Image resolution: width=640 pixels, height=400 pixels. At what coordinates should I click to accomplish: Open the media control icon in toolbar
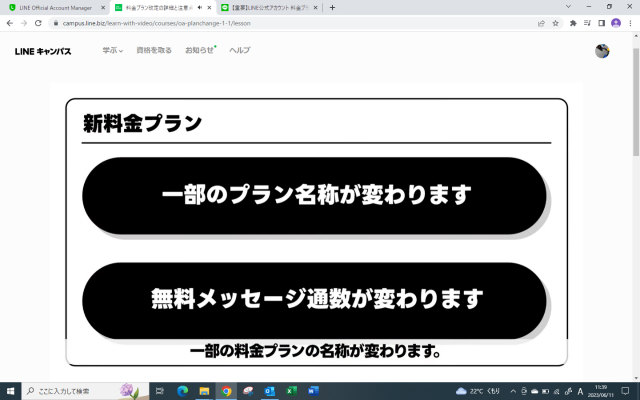point(587,23)
